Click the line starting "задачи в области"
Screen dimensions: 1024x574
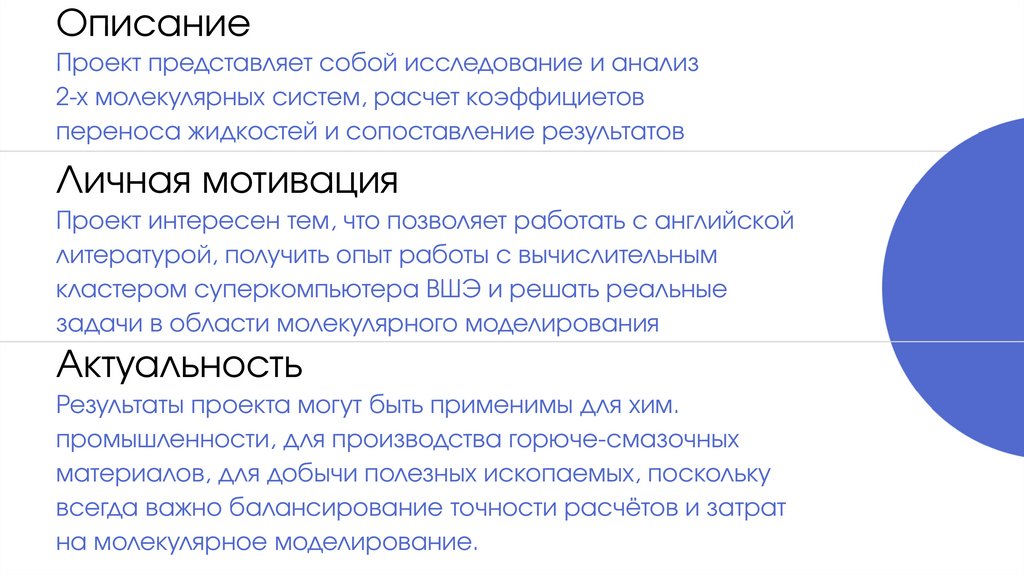357,323
